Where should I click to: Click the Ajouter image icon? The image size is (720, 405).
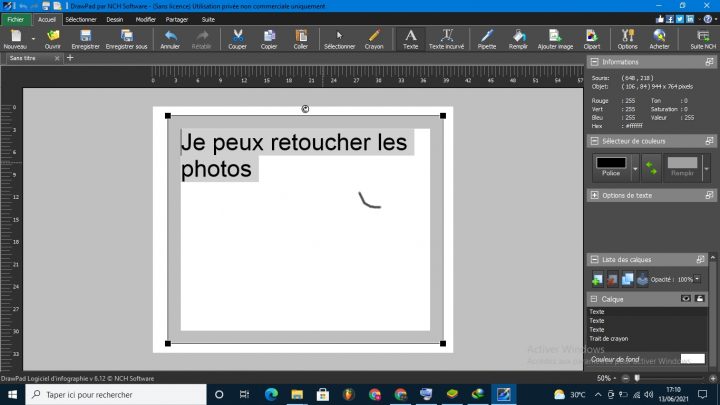555,39
